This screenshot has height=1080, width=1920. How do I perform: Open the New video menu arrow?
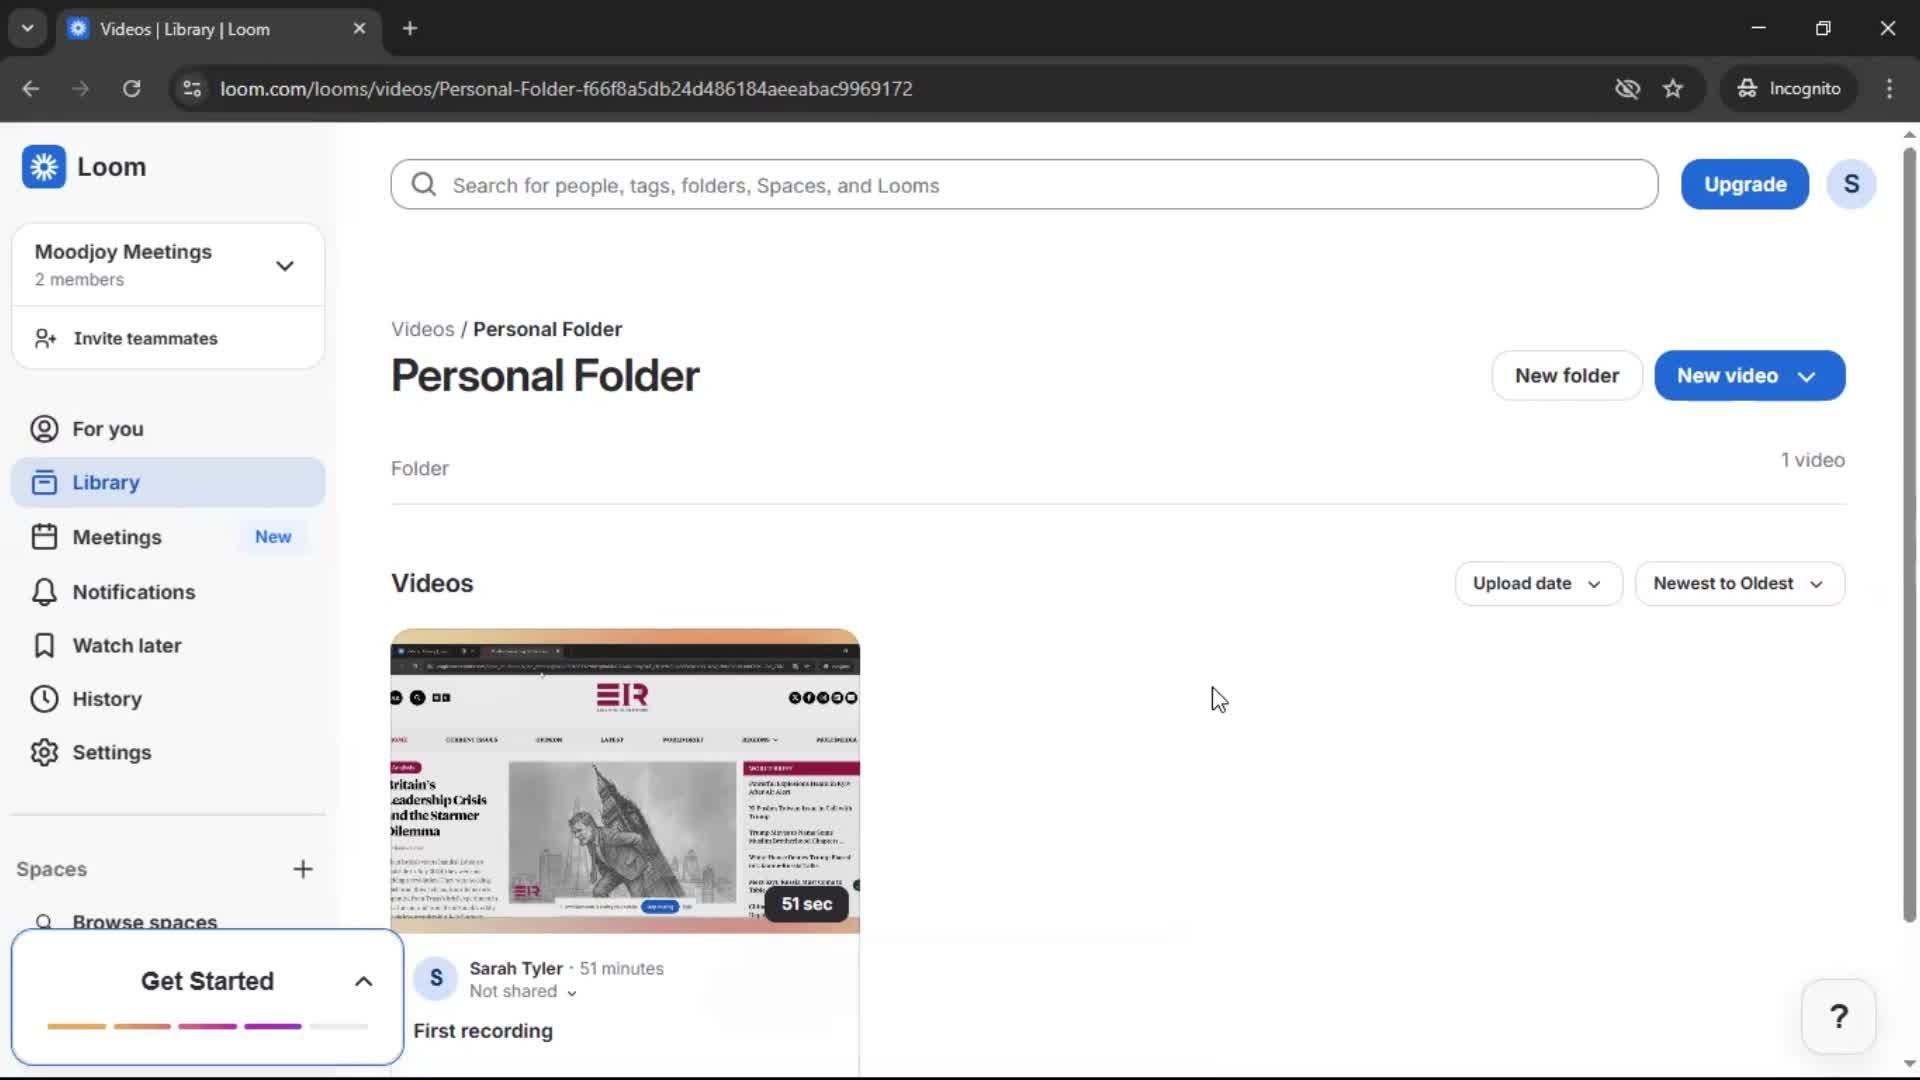(1806, 375)
